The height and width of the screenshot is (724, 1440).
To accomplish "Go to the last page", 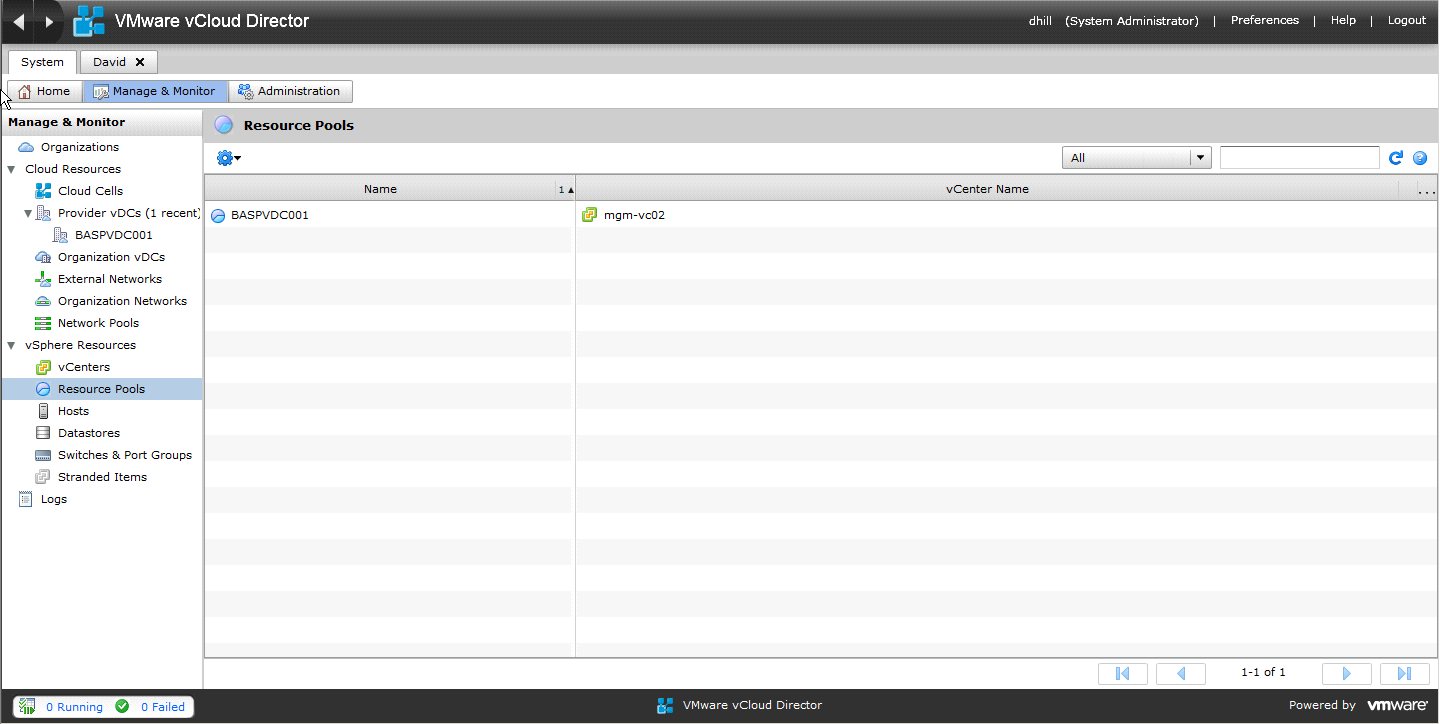I will (1405, 673).
